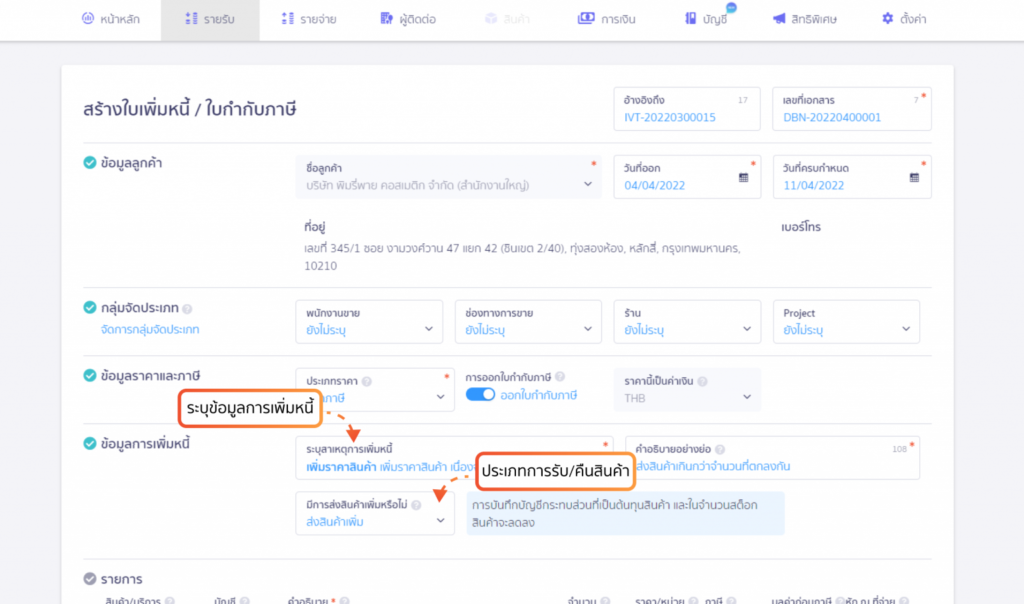Click the help icon next to การออกใบกำกับภาษี
The height and width of the screenshot is (604, 1024).
560,377
